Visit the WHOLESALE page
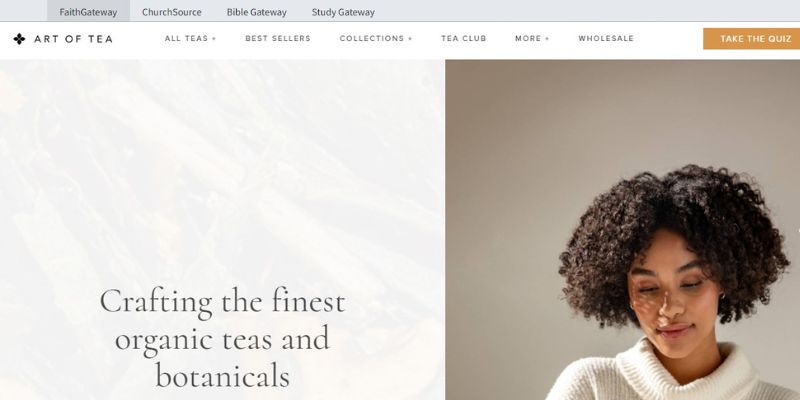Screen dimensions: 800x400 click(606, 38)
